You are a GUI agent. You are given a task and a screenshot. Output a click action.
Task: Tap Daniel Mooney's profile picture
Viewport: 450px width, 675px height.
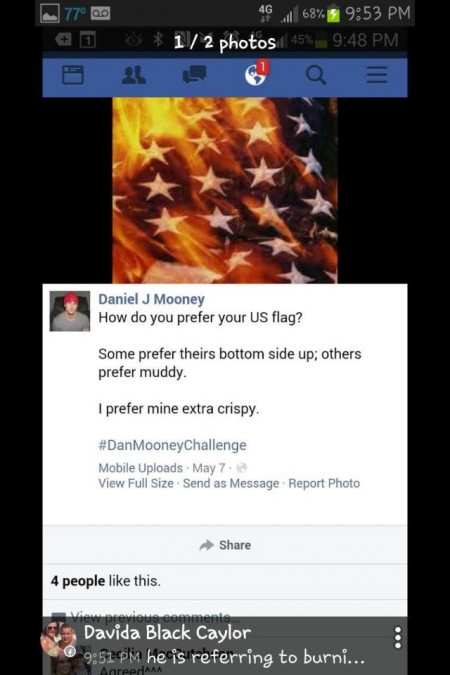[x=70, y=311]
